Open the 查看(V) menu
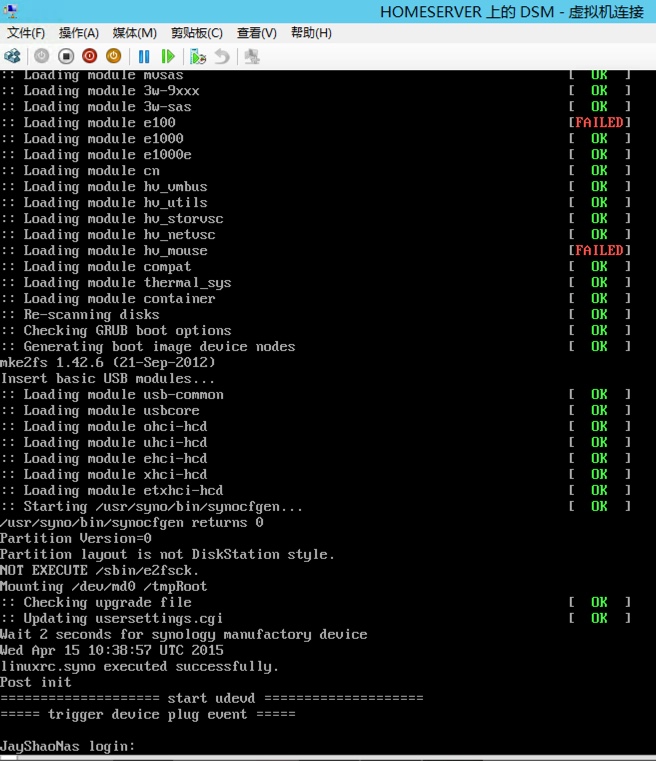Viewport: 656px width, 761px height. pyautogui.click(x=257, y=33)
